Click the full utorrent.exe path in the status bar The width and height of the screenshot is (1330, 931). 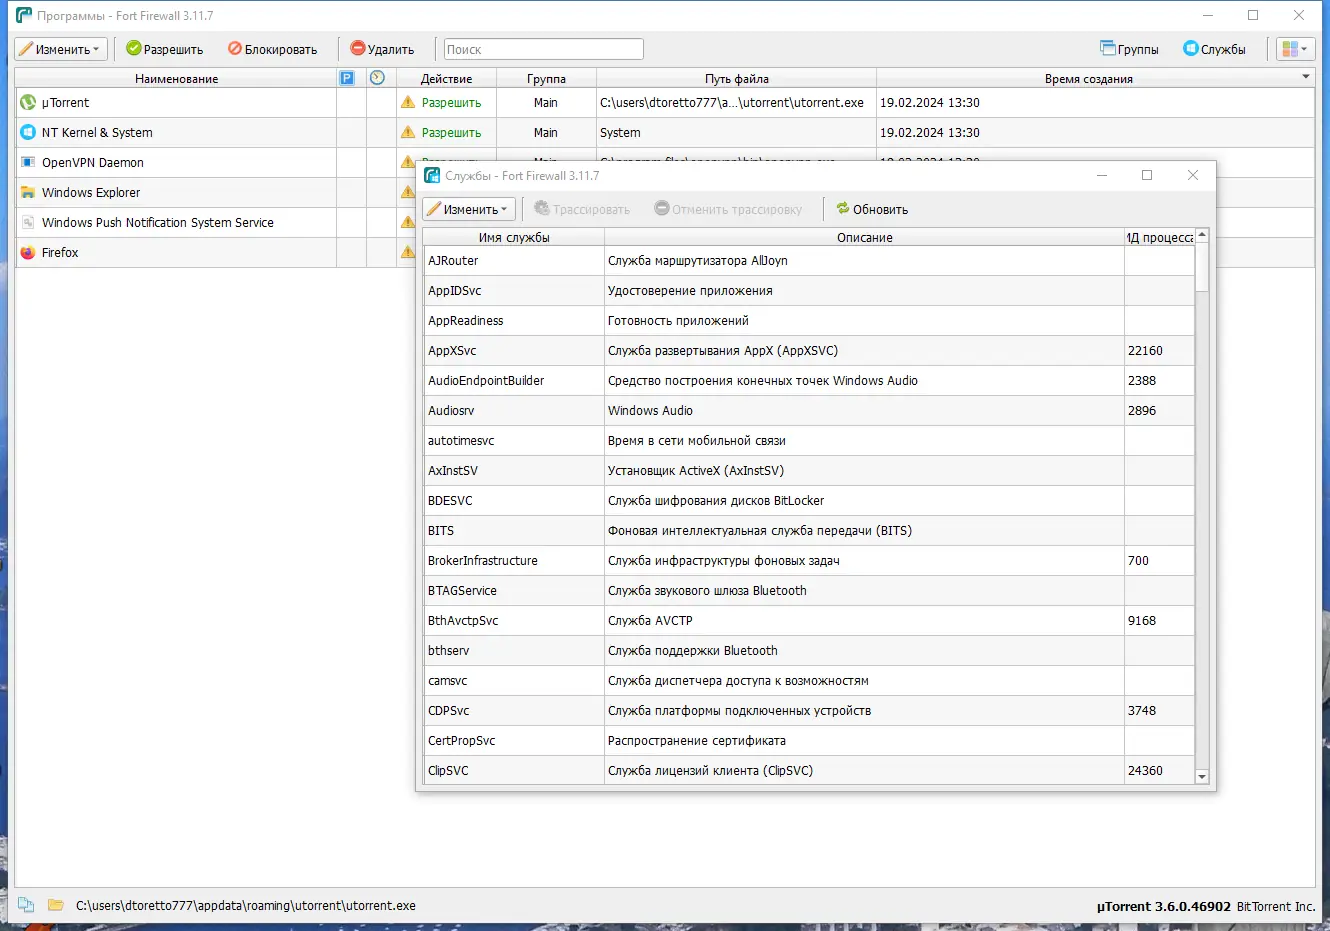[246, 906]
